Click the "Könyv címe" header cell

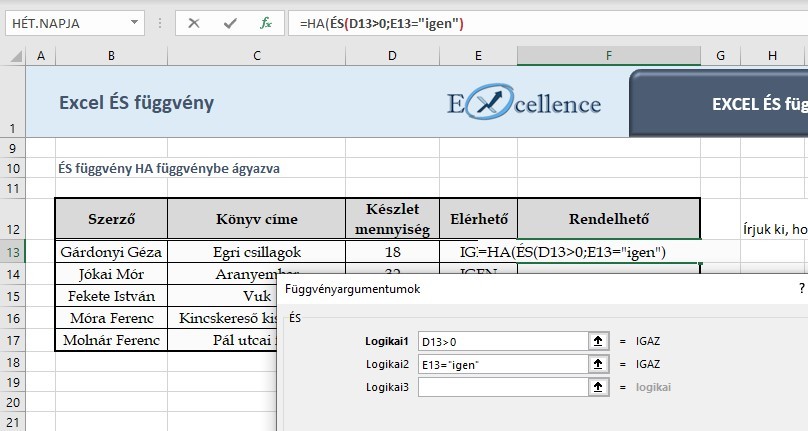[x=257, y=219]
